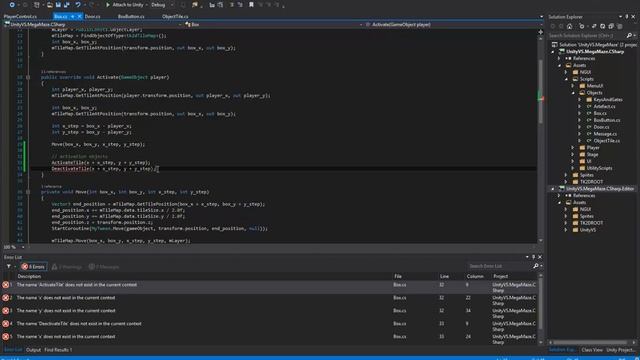Click the bookmark toolbar icon

pos(251,5)
